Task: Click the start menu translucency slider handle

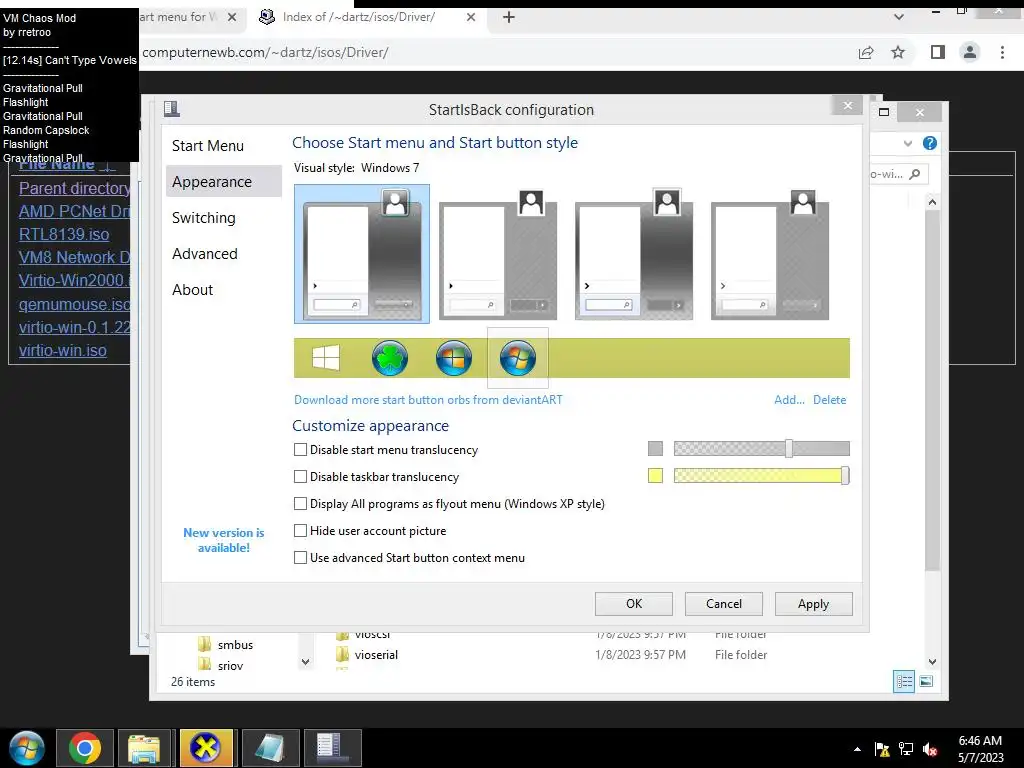Action: 789,449
